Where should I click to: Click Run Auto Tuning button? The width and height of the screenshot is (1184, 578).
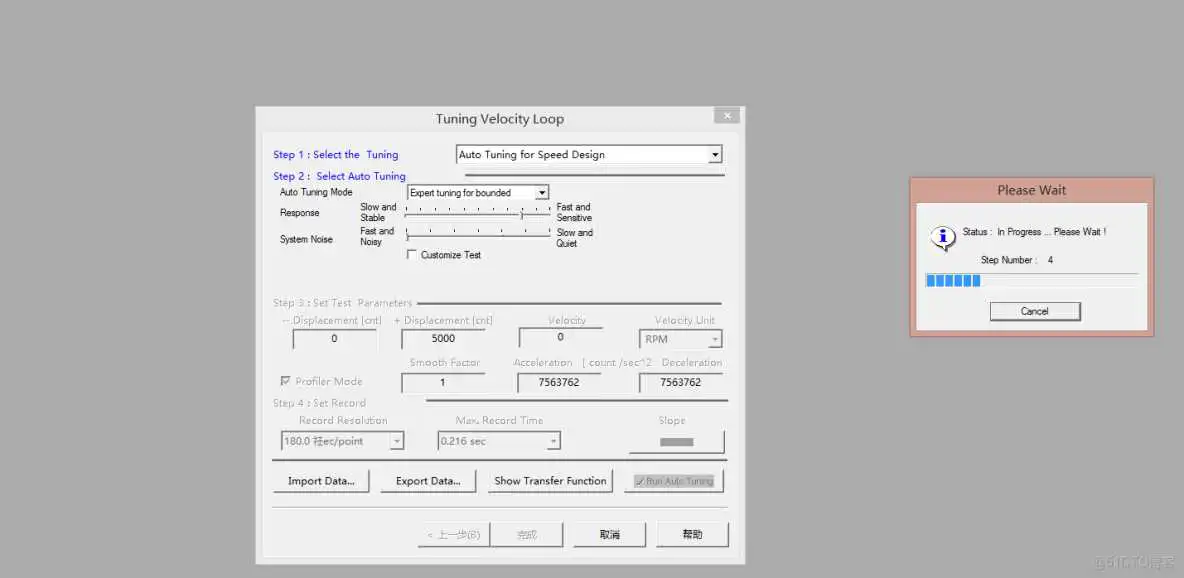(674, 481)
